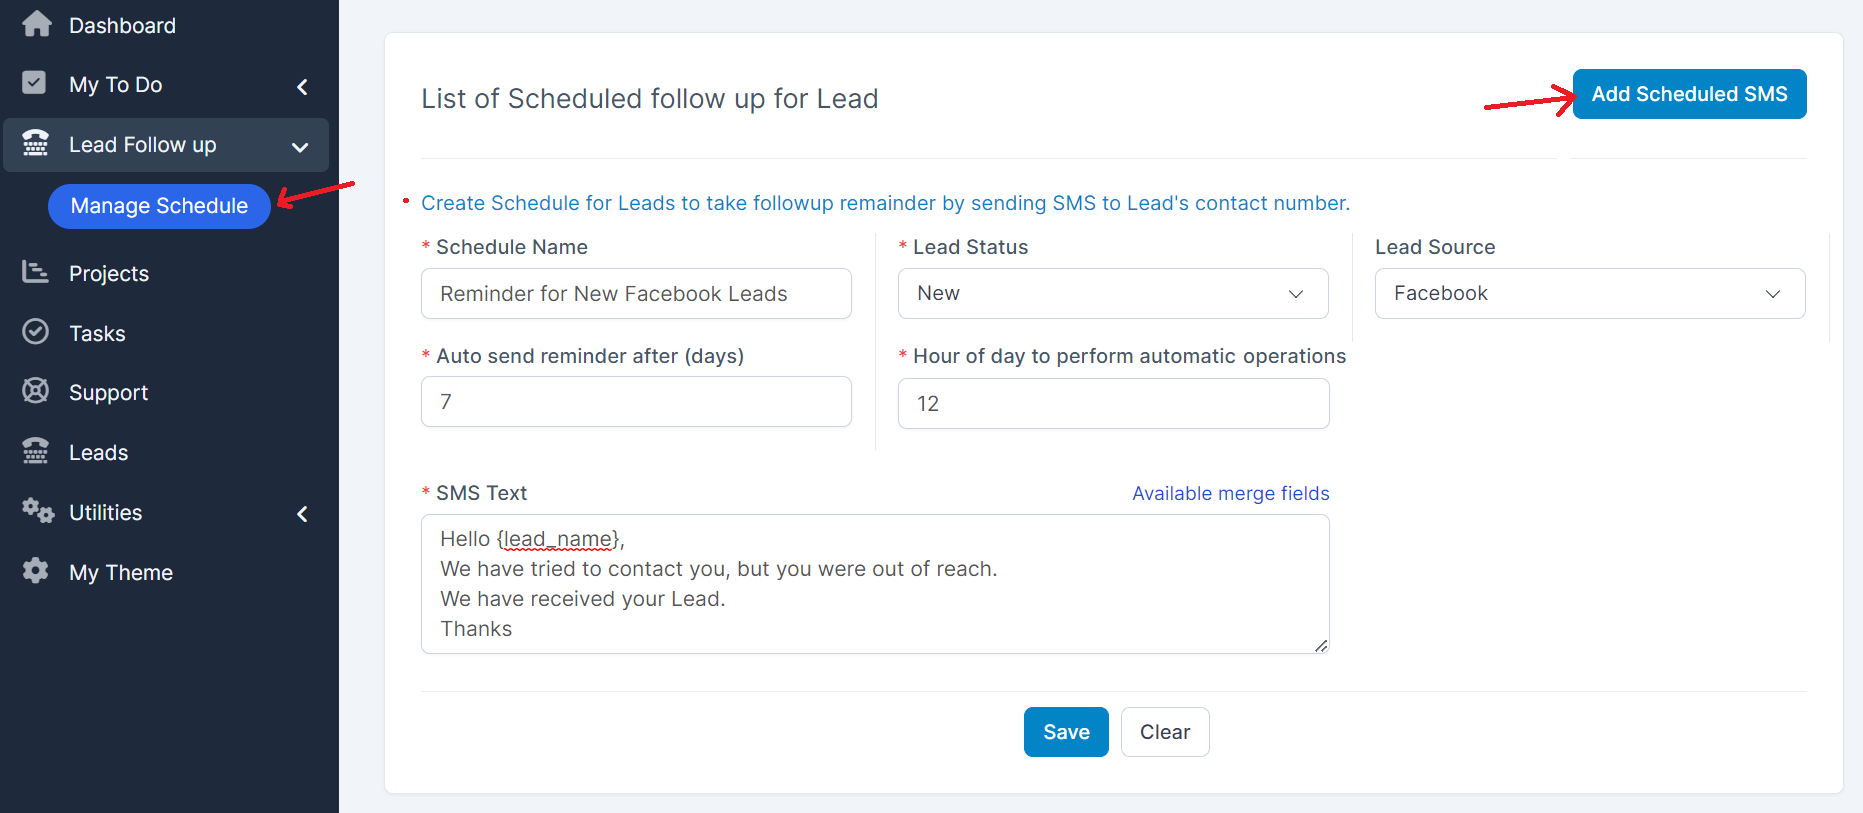1863x813 pixels.
Task: Open the Lead Status dropdown
Action: (1113, 293)
